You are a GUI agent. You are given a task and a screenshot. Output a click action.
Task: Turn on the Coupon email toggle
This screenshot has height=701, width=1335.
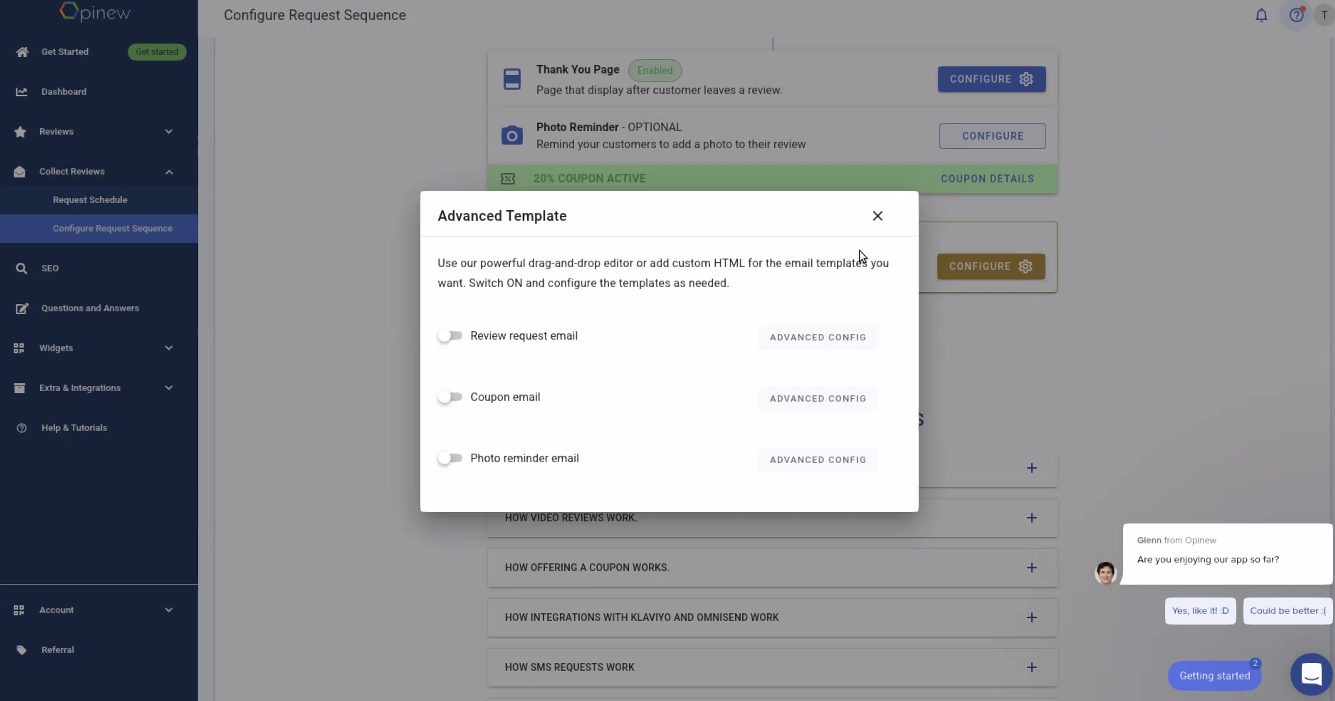tap(450, 397)
